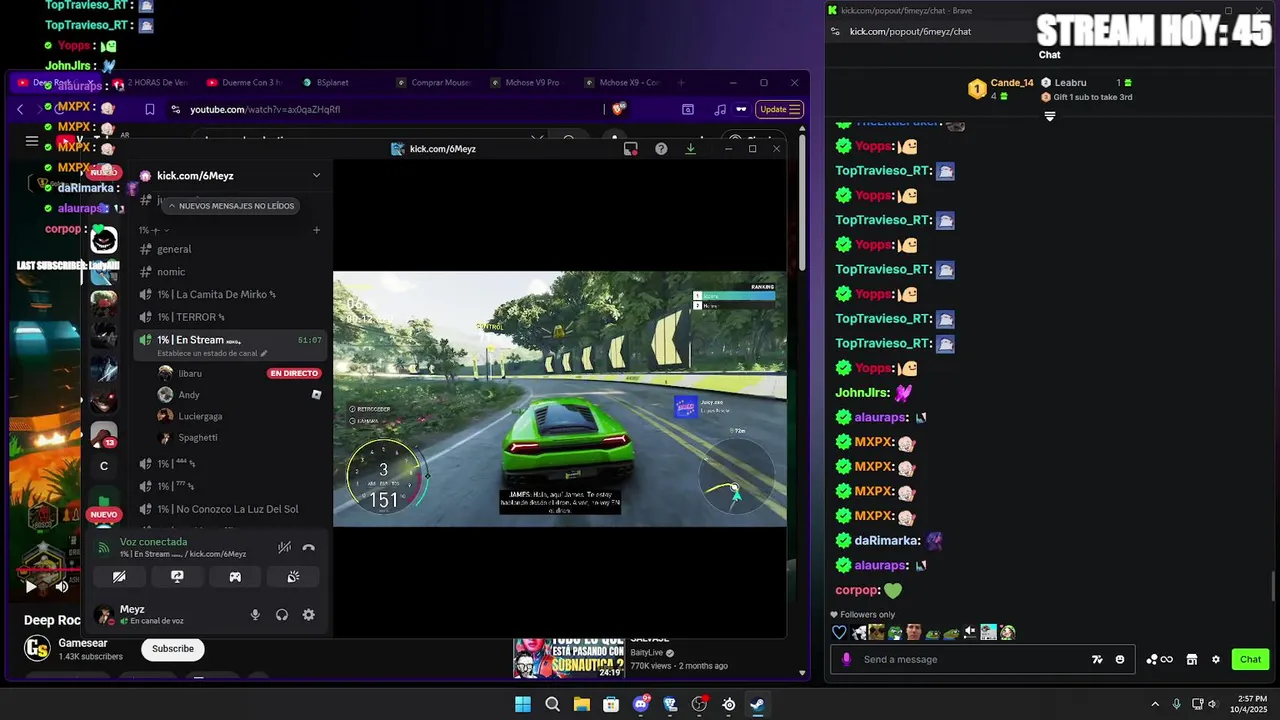
Task: Open Brave playlist music note icon
Action: click(x=720, y=109)
